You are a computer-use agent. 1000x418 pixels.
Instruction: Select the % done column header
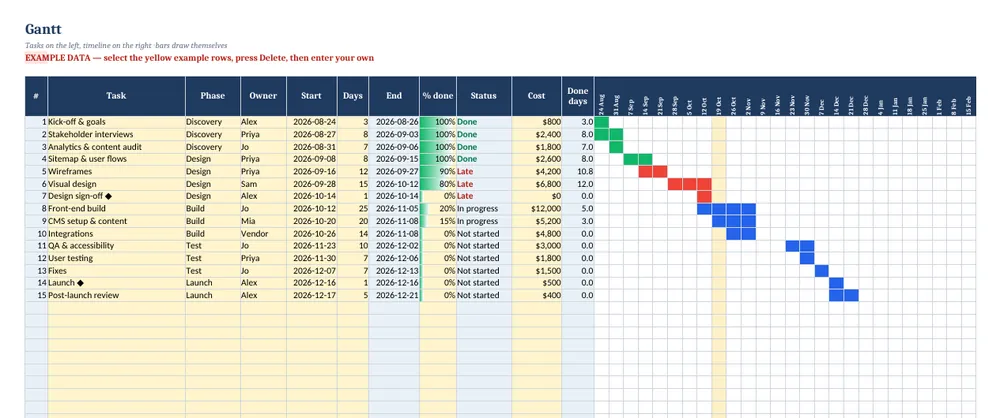point(438,96)
